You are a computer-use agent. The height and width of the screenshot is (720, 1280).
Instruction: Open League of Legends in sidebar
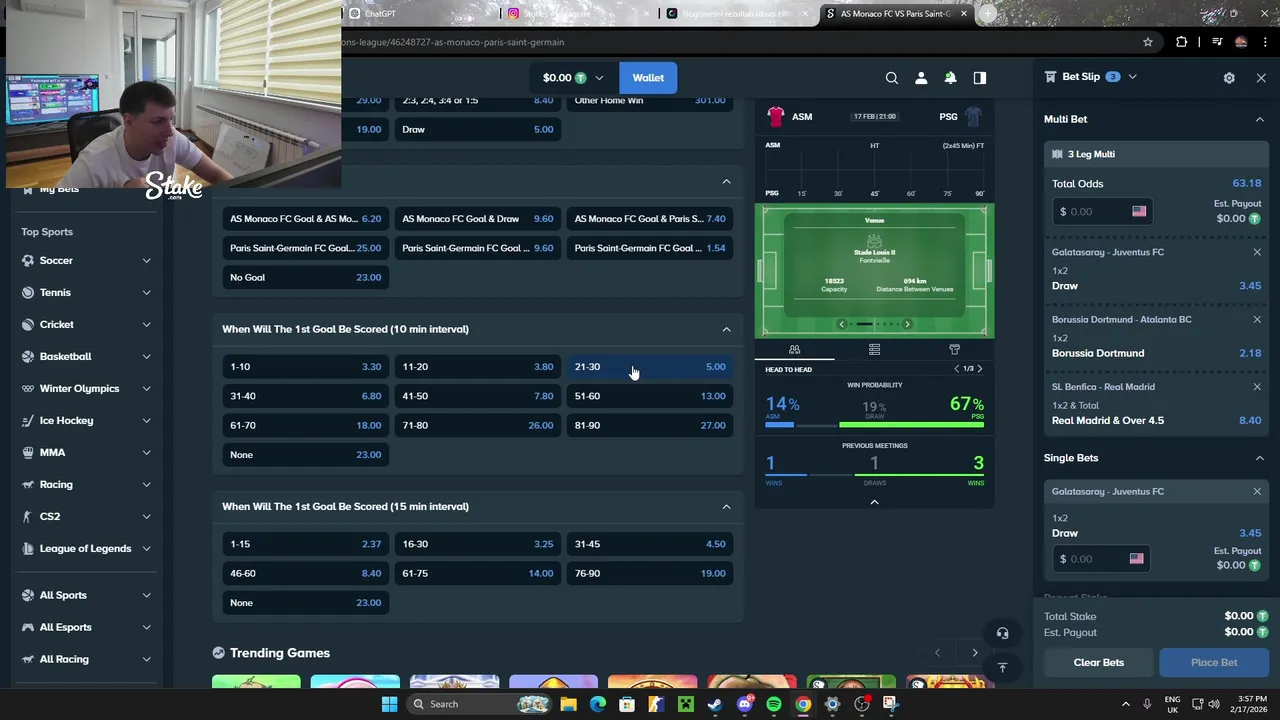click(x=85, y=548)
